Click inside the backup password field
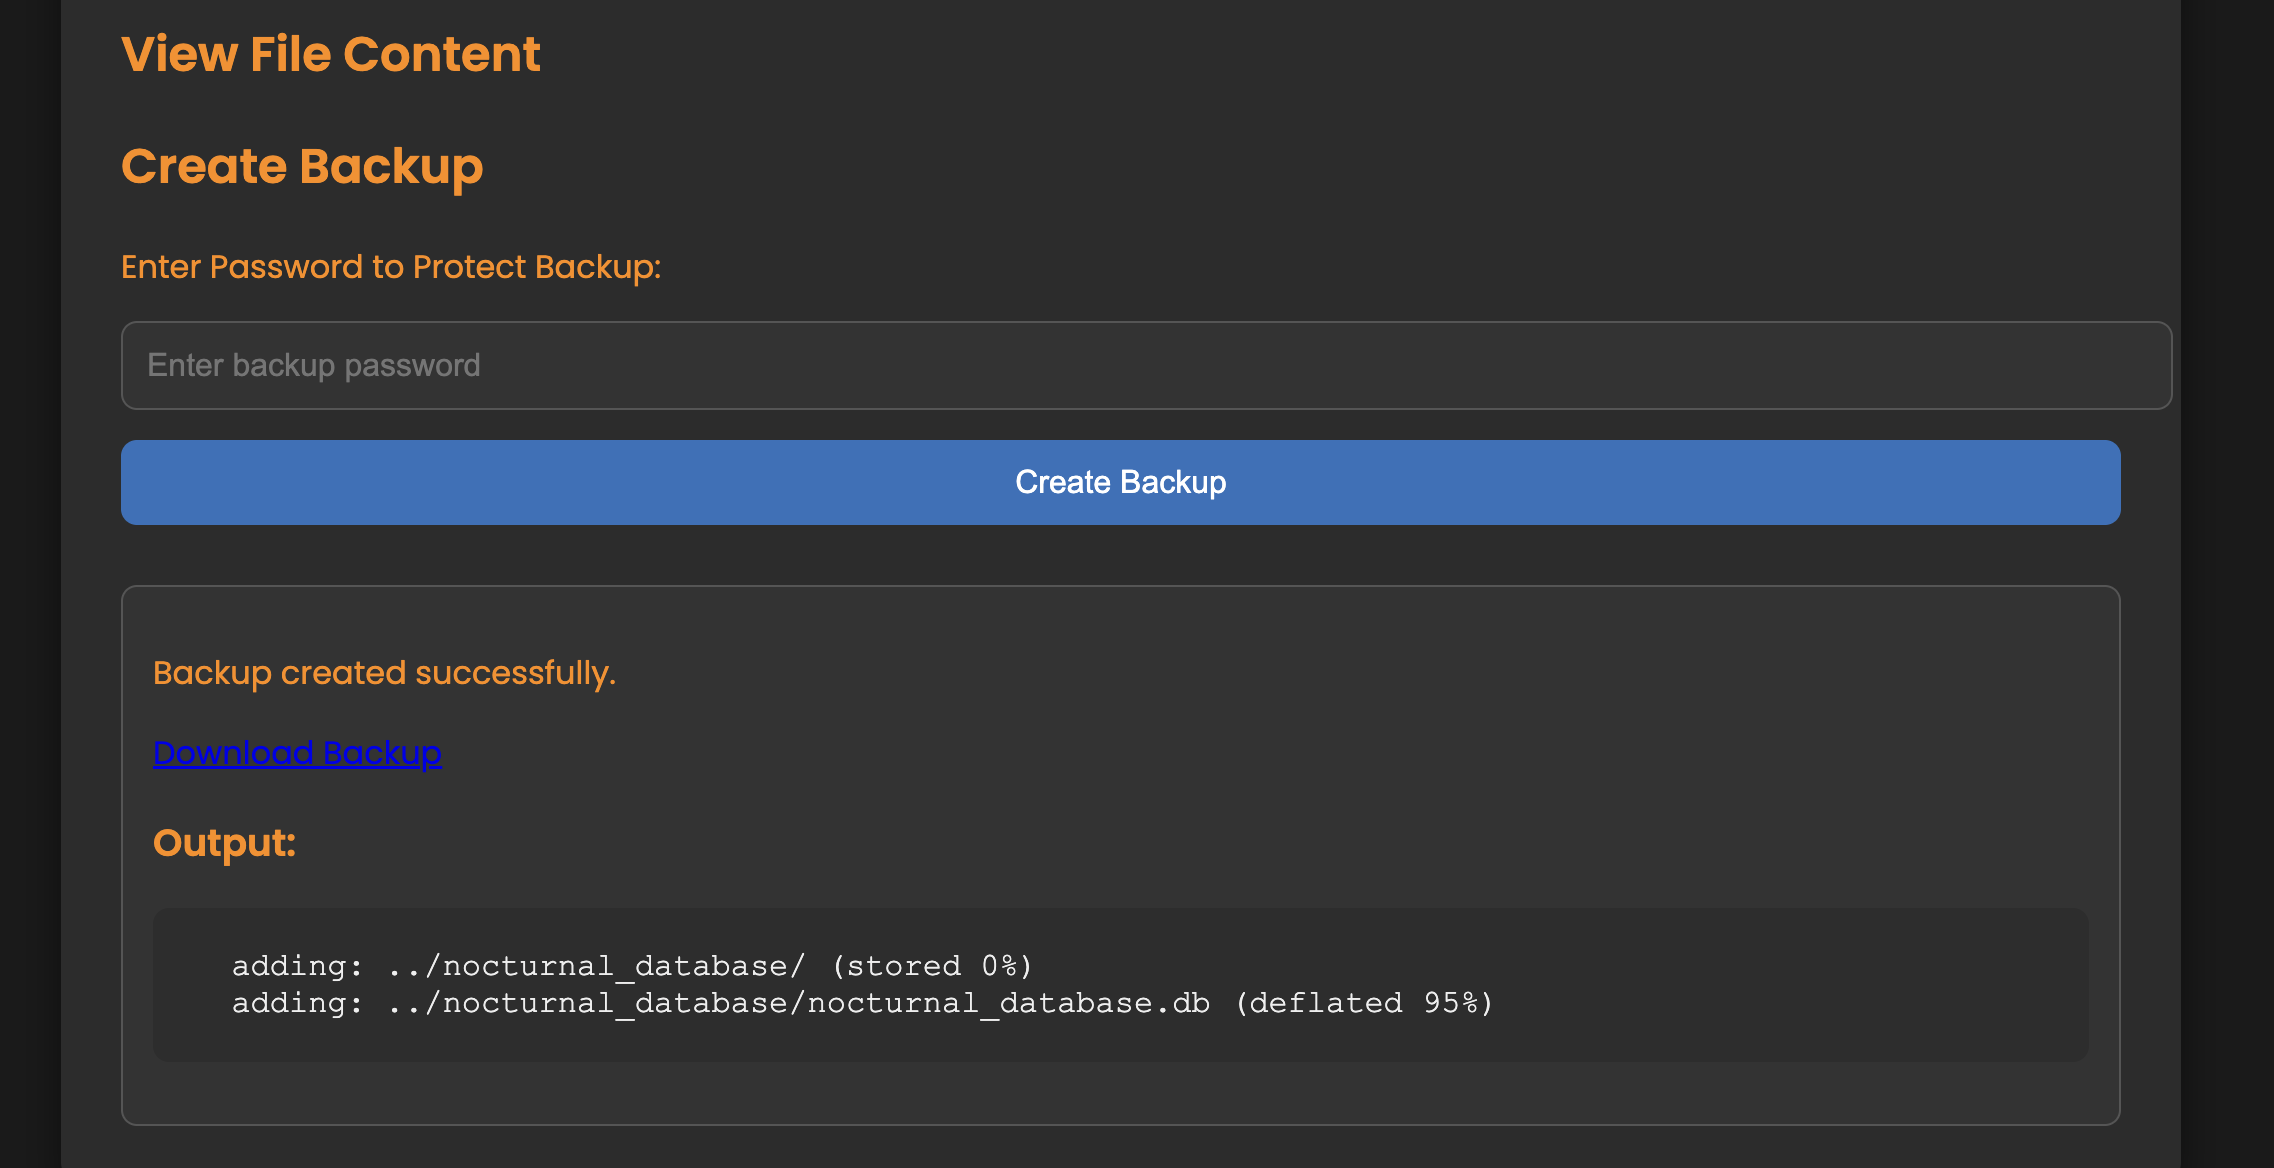Screen dimensions: 2274x1168 click(1120, 365)
